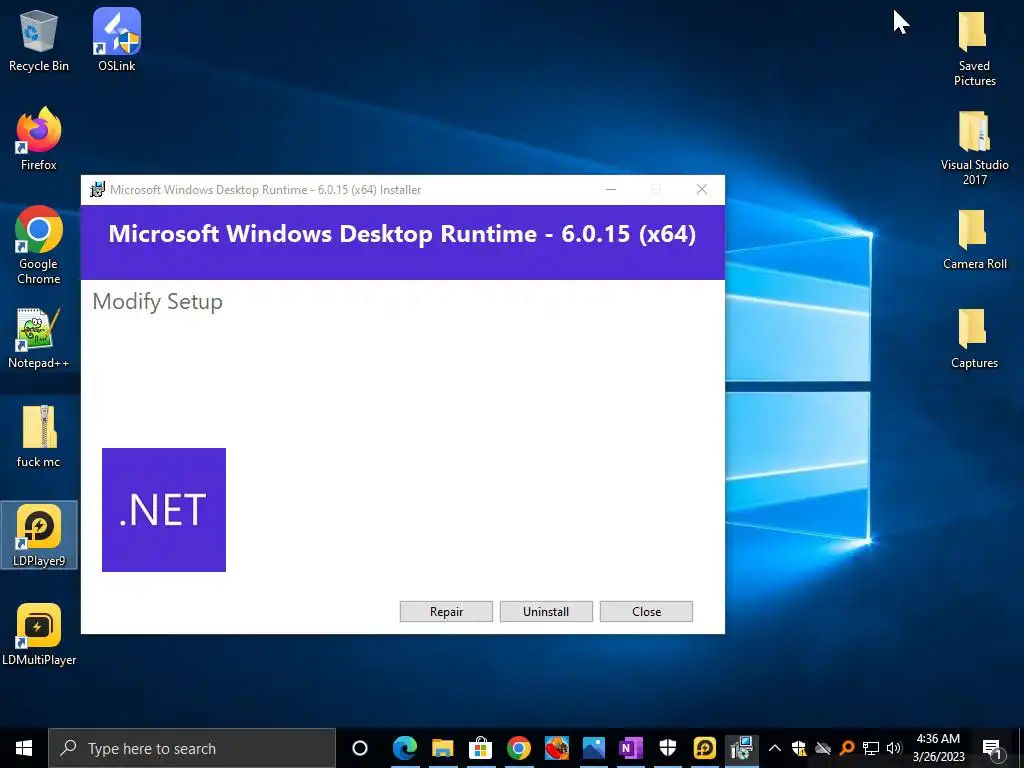Screen dimensions: 1024x768
Task: Open volume control tray icon
Action: [894, 748]
